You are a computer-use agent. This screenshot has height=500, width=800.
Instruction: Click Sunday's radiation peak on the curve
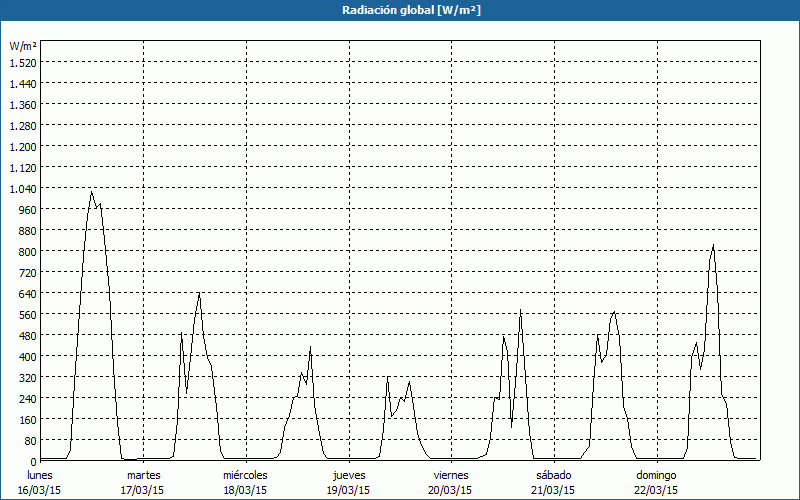713,245
